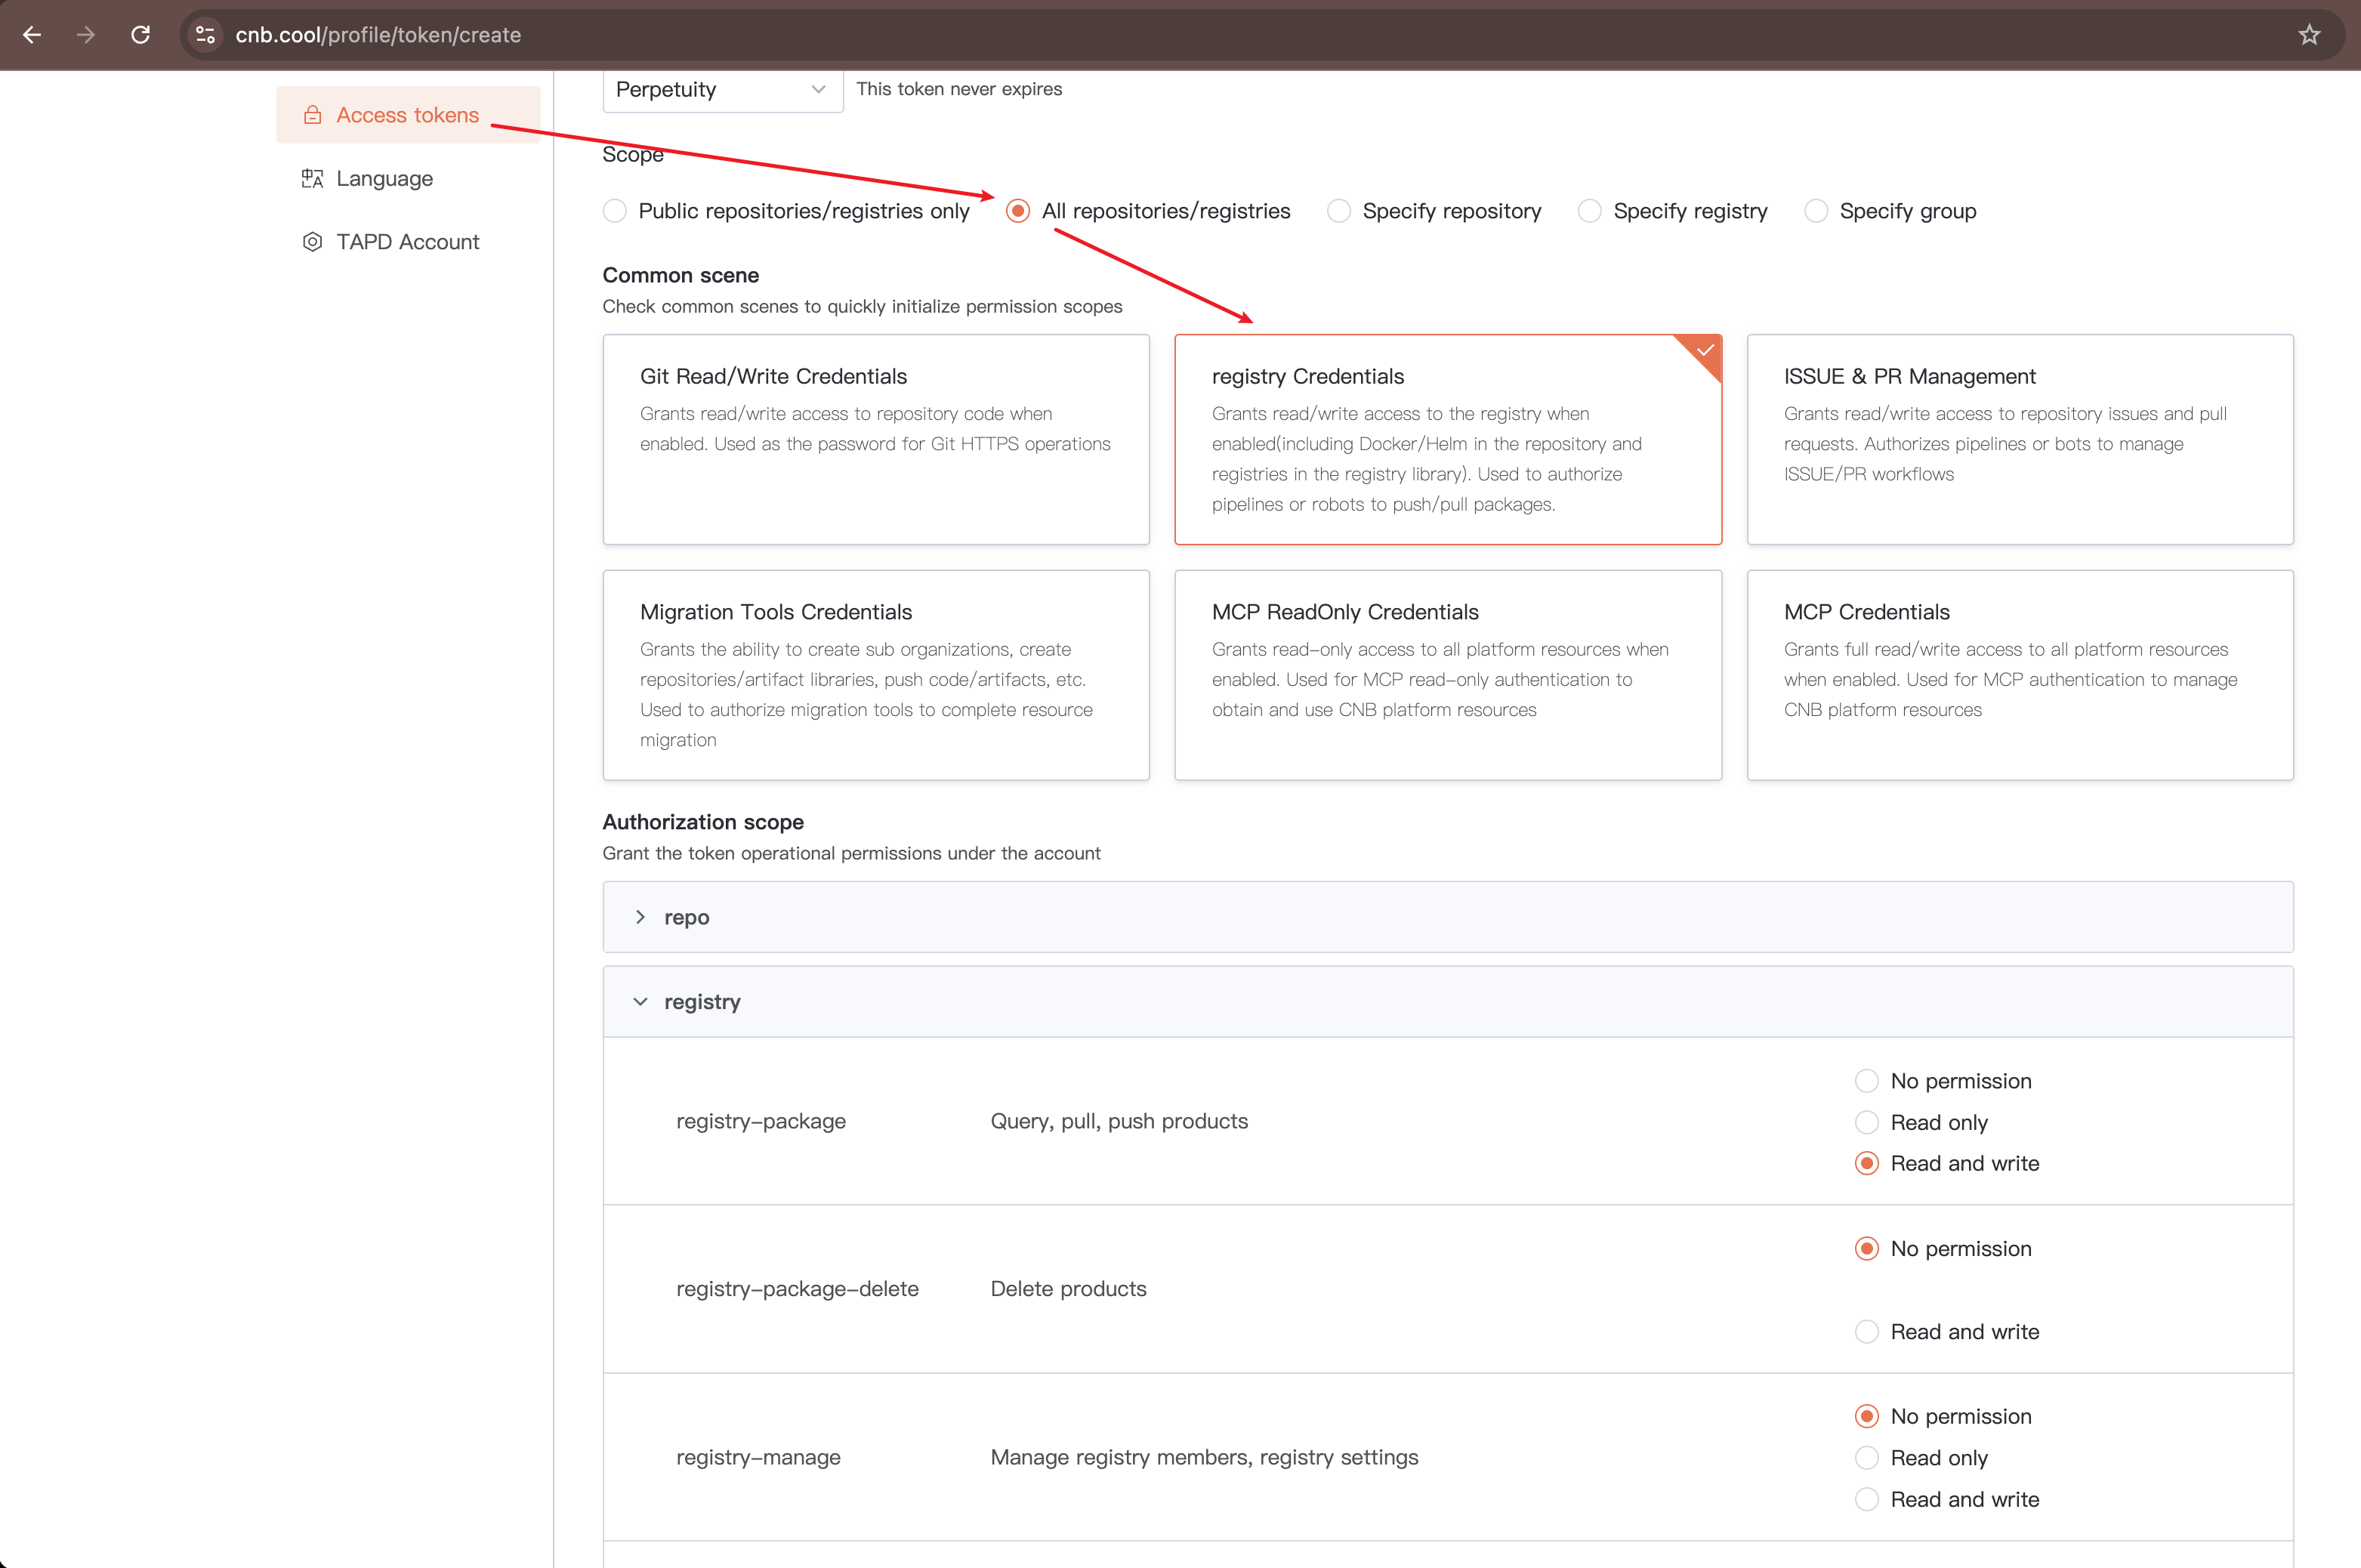Viewport: 2361px width, 1568px height.
Task: Open the Perpetuity expiration dropdown
Action: [x=722, y=90]
